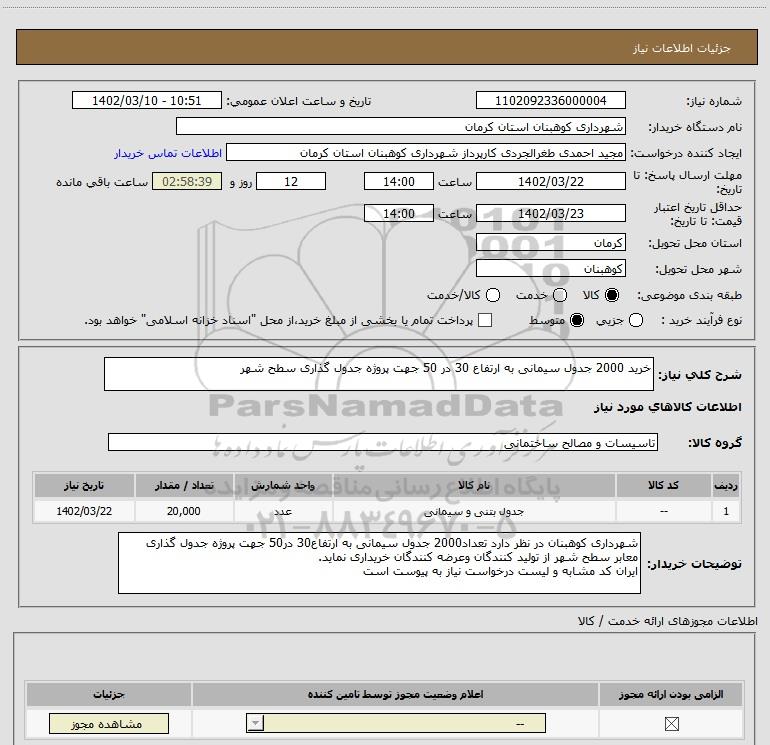The image size is (770, 745).
Task: Toggle the mandatory permit checkbox
Action: (671, 723)
